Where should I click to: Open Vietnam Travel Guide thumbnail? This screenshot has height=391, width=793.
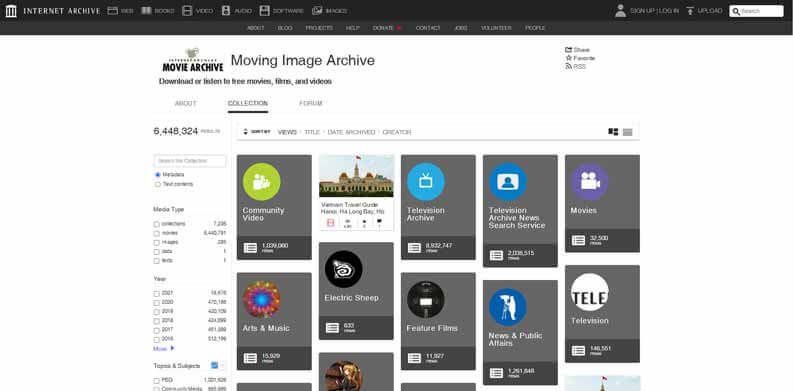pos(356,176)
